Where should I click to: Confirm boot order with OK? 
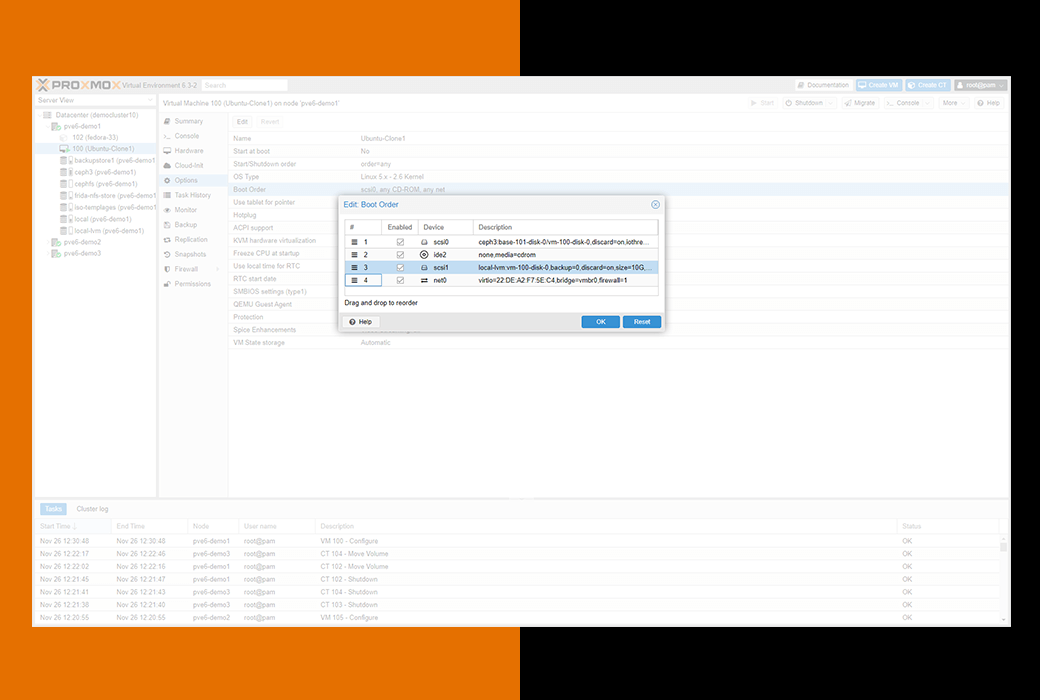[600, 322]
